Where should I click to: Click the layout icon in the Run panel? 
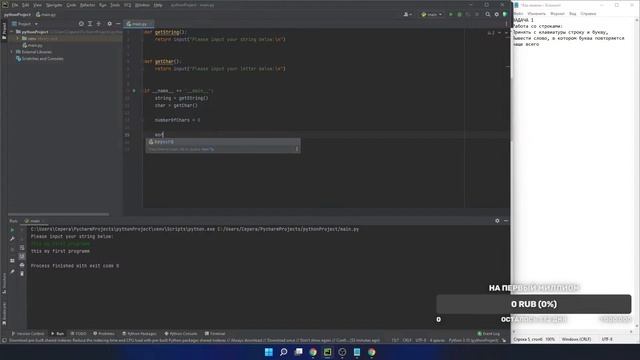coord(12,260)
